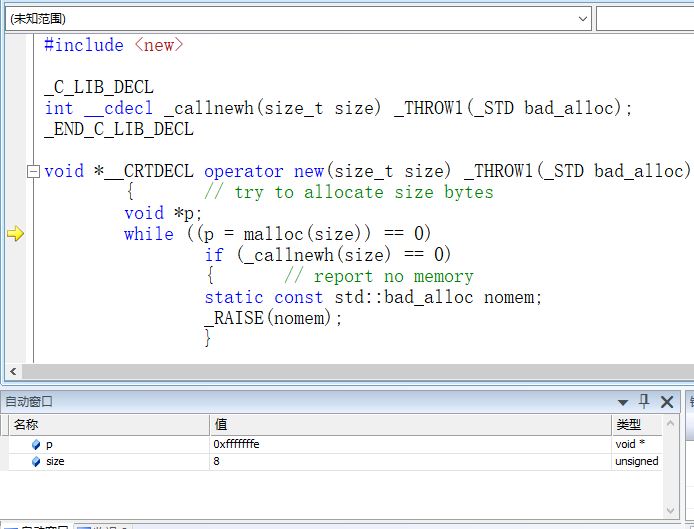Toggle auto-hide pin on 自动窗口 panel
Image resolution: width=694 pixels, height=529 pixels.
644,402
